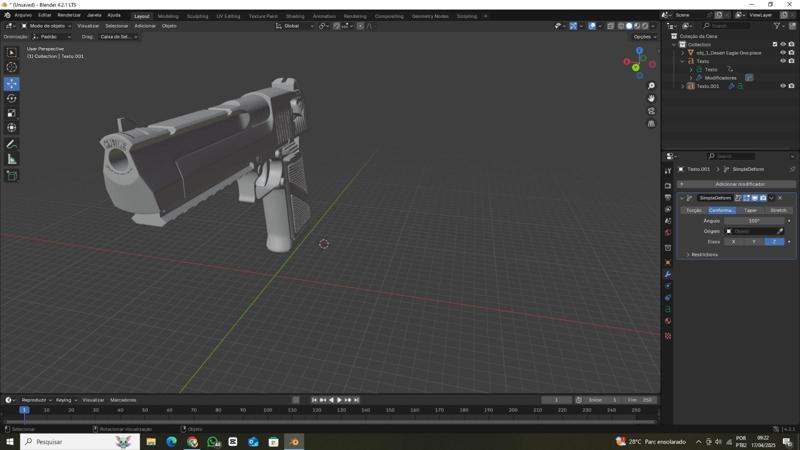Expand the Restrictions subpanel
The width and height of the screenshot is (800, 450).
click(703, 255)
